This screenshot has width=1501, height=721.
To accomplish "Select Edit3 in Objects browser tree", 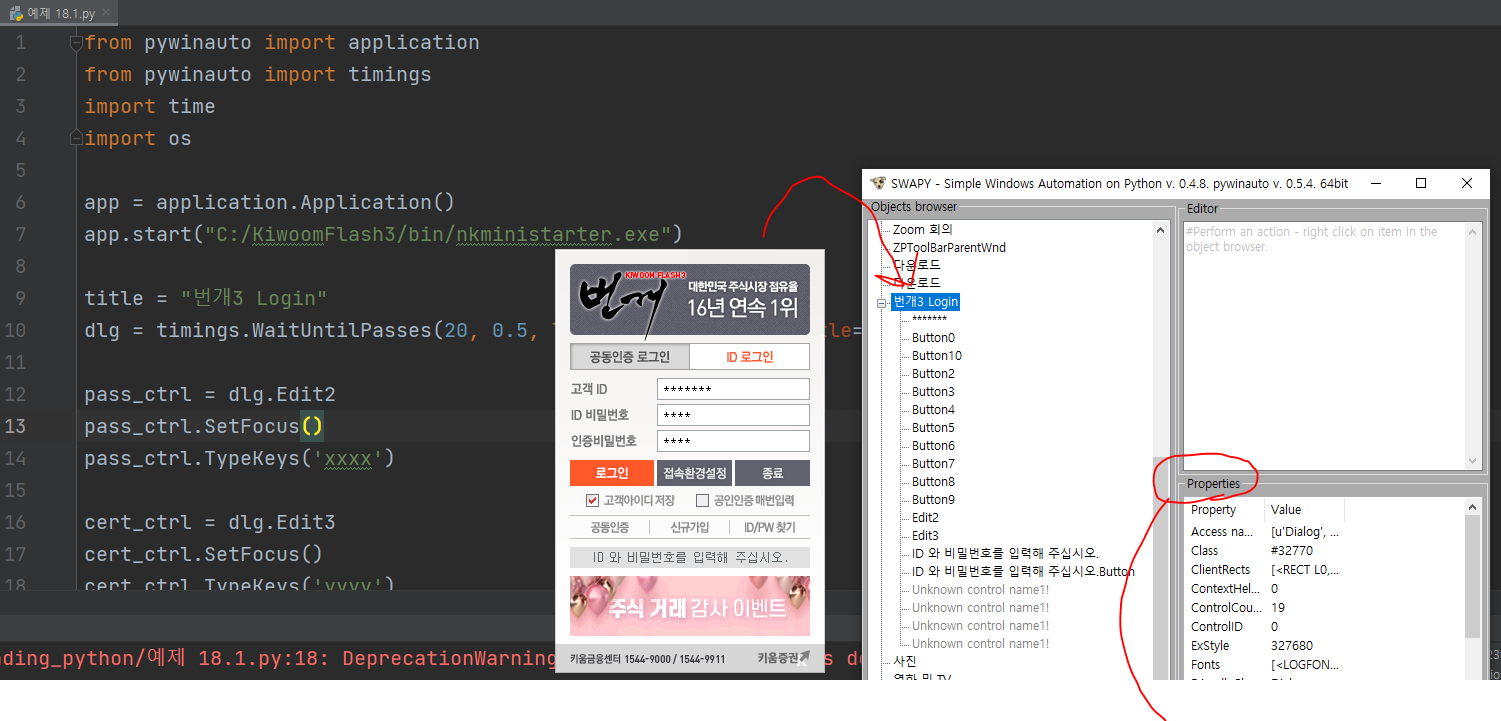I will pyautogui.click(x=925, y=536).
